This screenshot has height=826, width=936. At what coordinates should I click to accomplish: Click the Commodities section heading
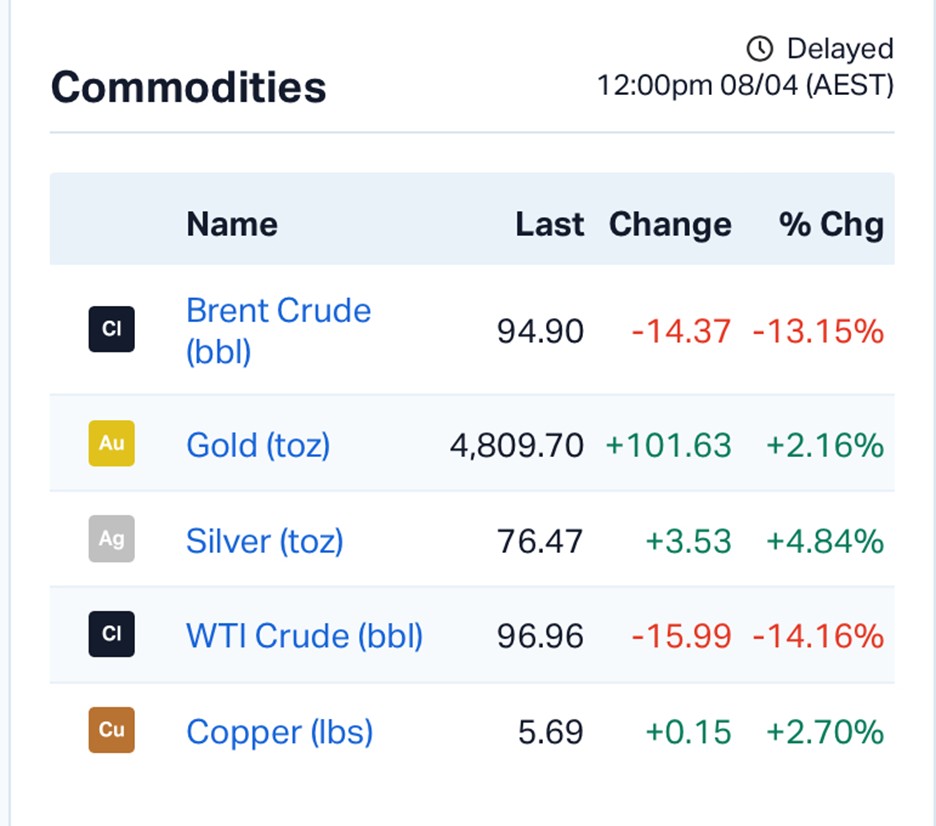(x=188, y=87)
